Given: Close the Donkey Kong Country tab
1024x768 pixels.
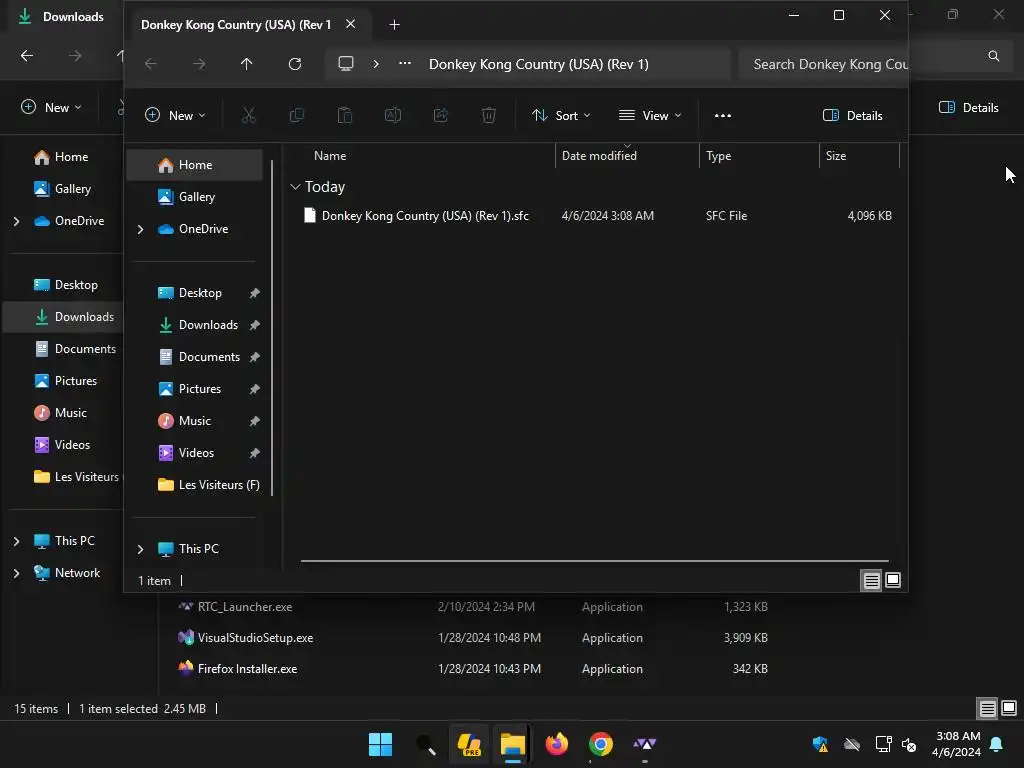Looking at the screenshot, I should pos(351,24).
